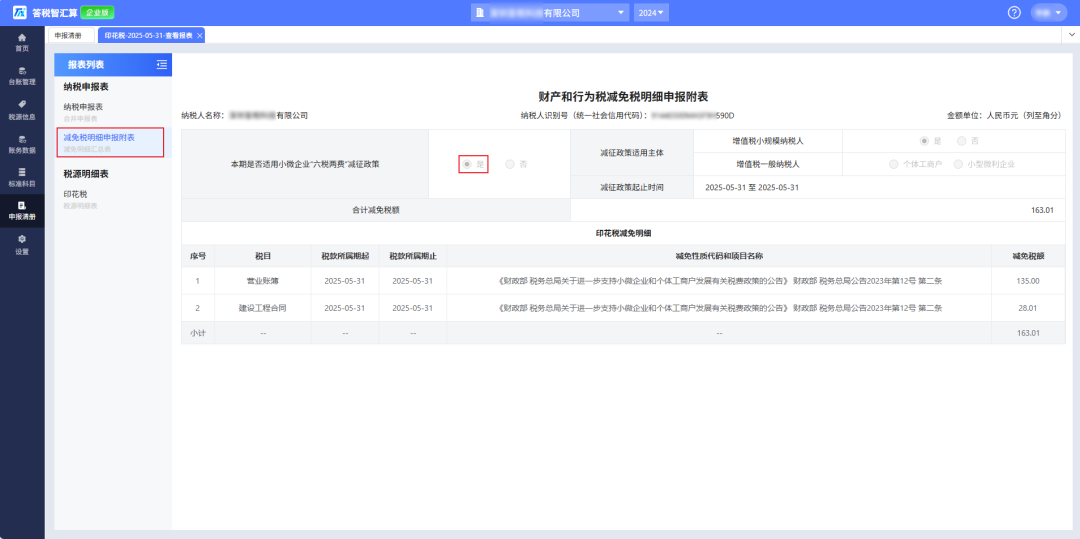Screen dimensions: 1080x539
Task: Open 印花税 税源明细表 in the list
Action: (113, 199)
